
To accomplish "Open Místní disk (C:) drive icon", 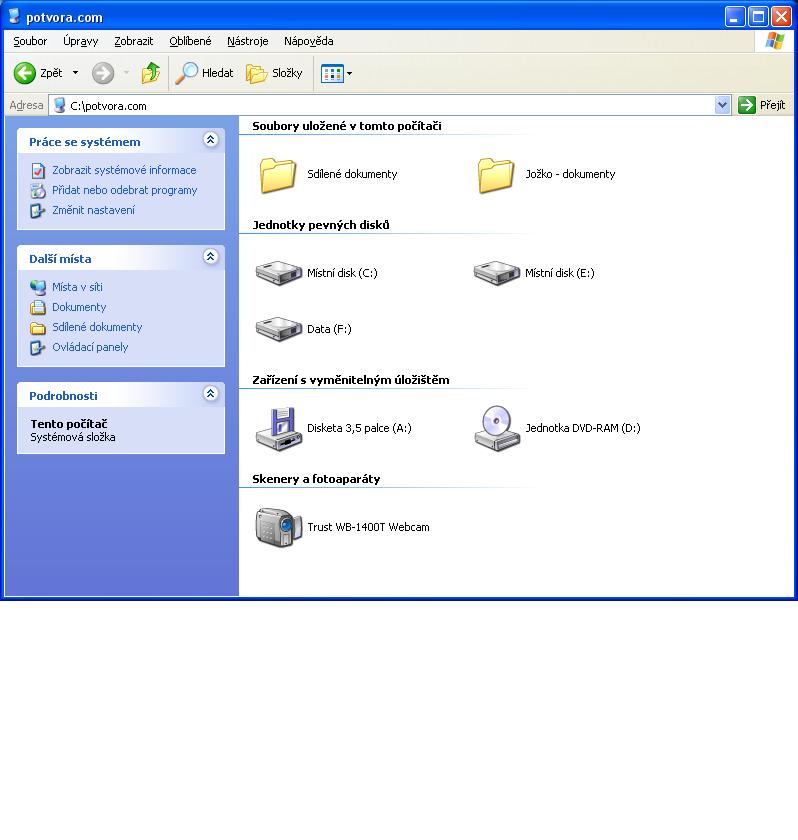I will pyautogui.click(x=279, y=273).
